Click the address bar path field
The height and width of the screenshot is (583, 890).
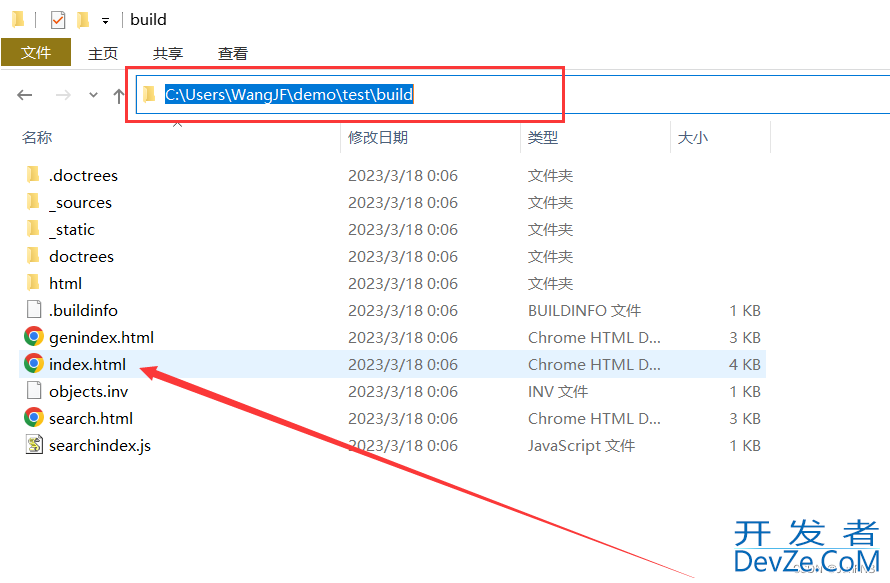(513, 94)
